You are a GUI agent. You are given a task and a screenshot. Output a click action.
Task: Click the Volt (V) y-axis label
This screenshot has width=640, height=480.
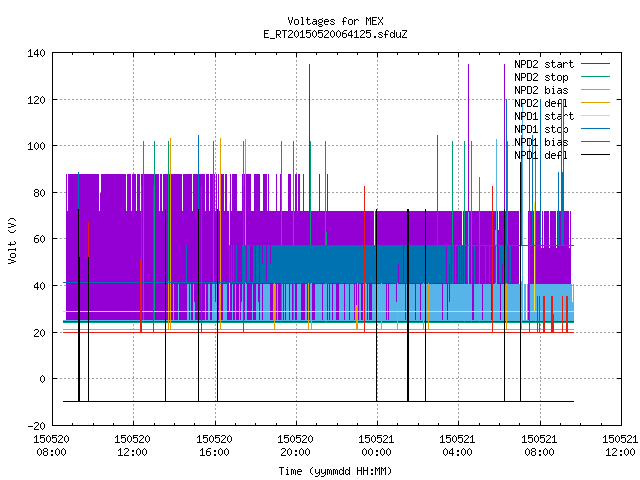[x=12, y=240]
